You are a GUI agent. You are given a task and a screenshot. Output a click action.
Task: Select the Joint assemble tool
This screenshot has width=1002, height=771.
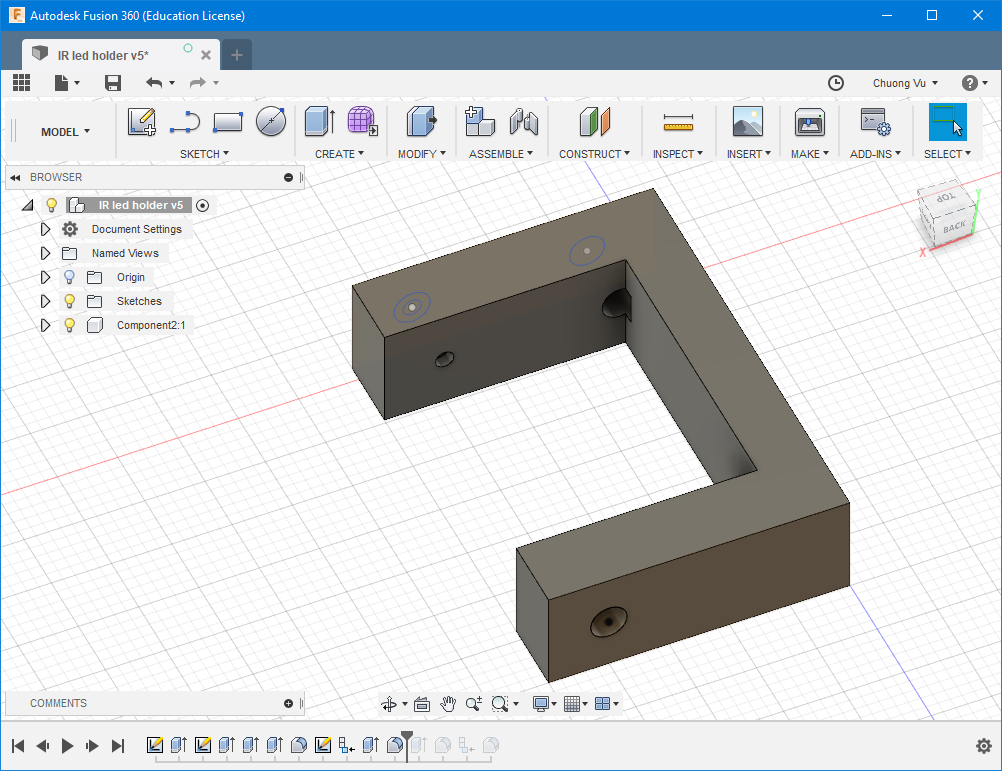pos(523,121)
